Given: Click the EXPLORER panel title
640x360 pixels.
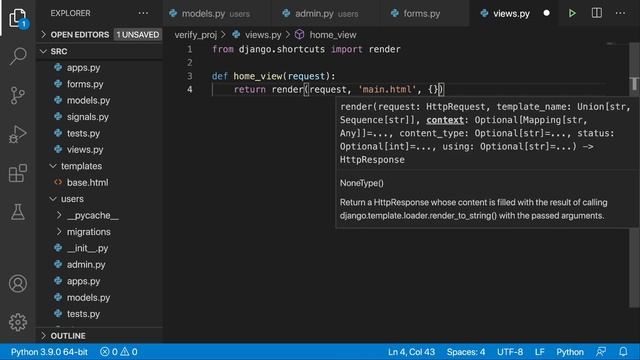Looking at the screenshot, I should (70, 13).
